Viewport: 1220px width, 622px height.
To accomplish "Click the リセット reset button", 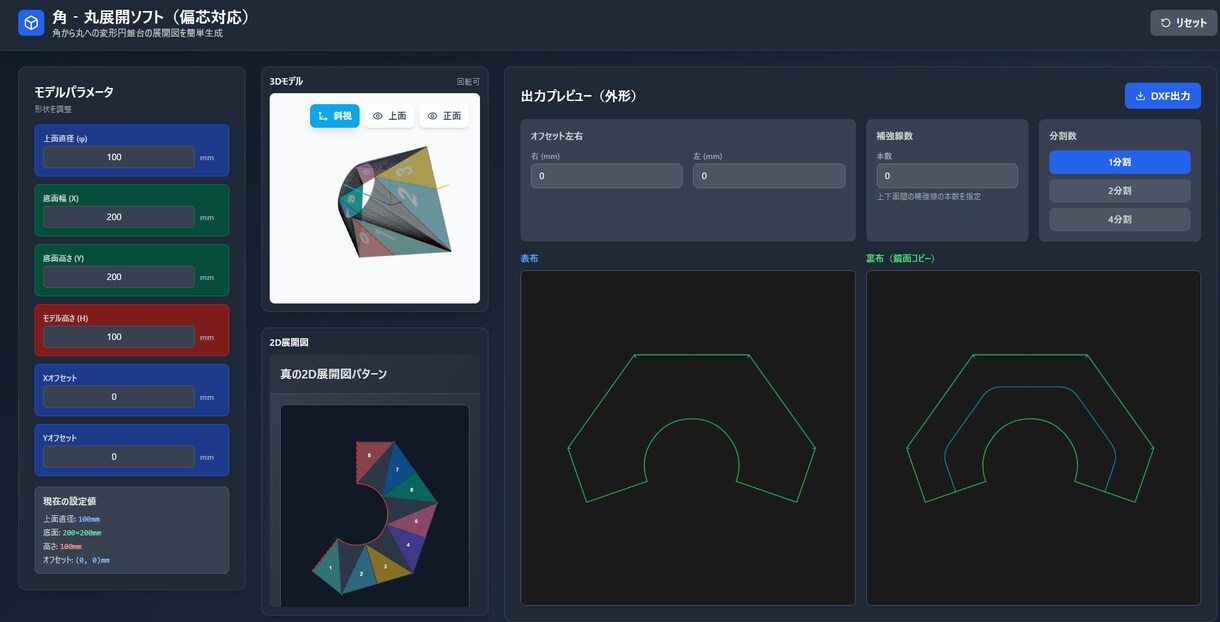I will tap(1183, 23).
